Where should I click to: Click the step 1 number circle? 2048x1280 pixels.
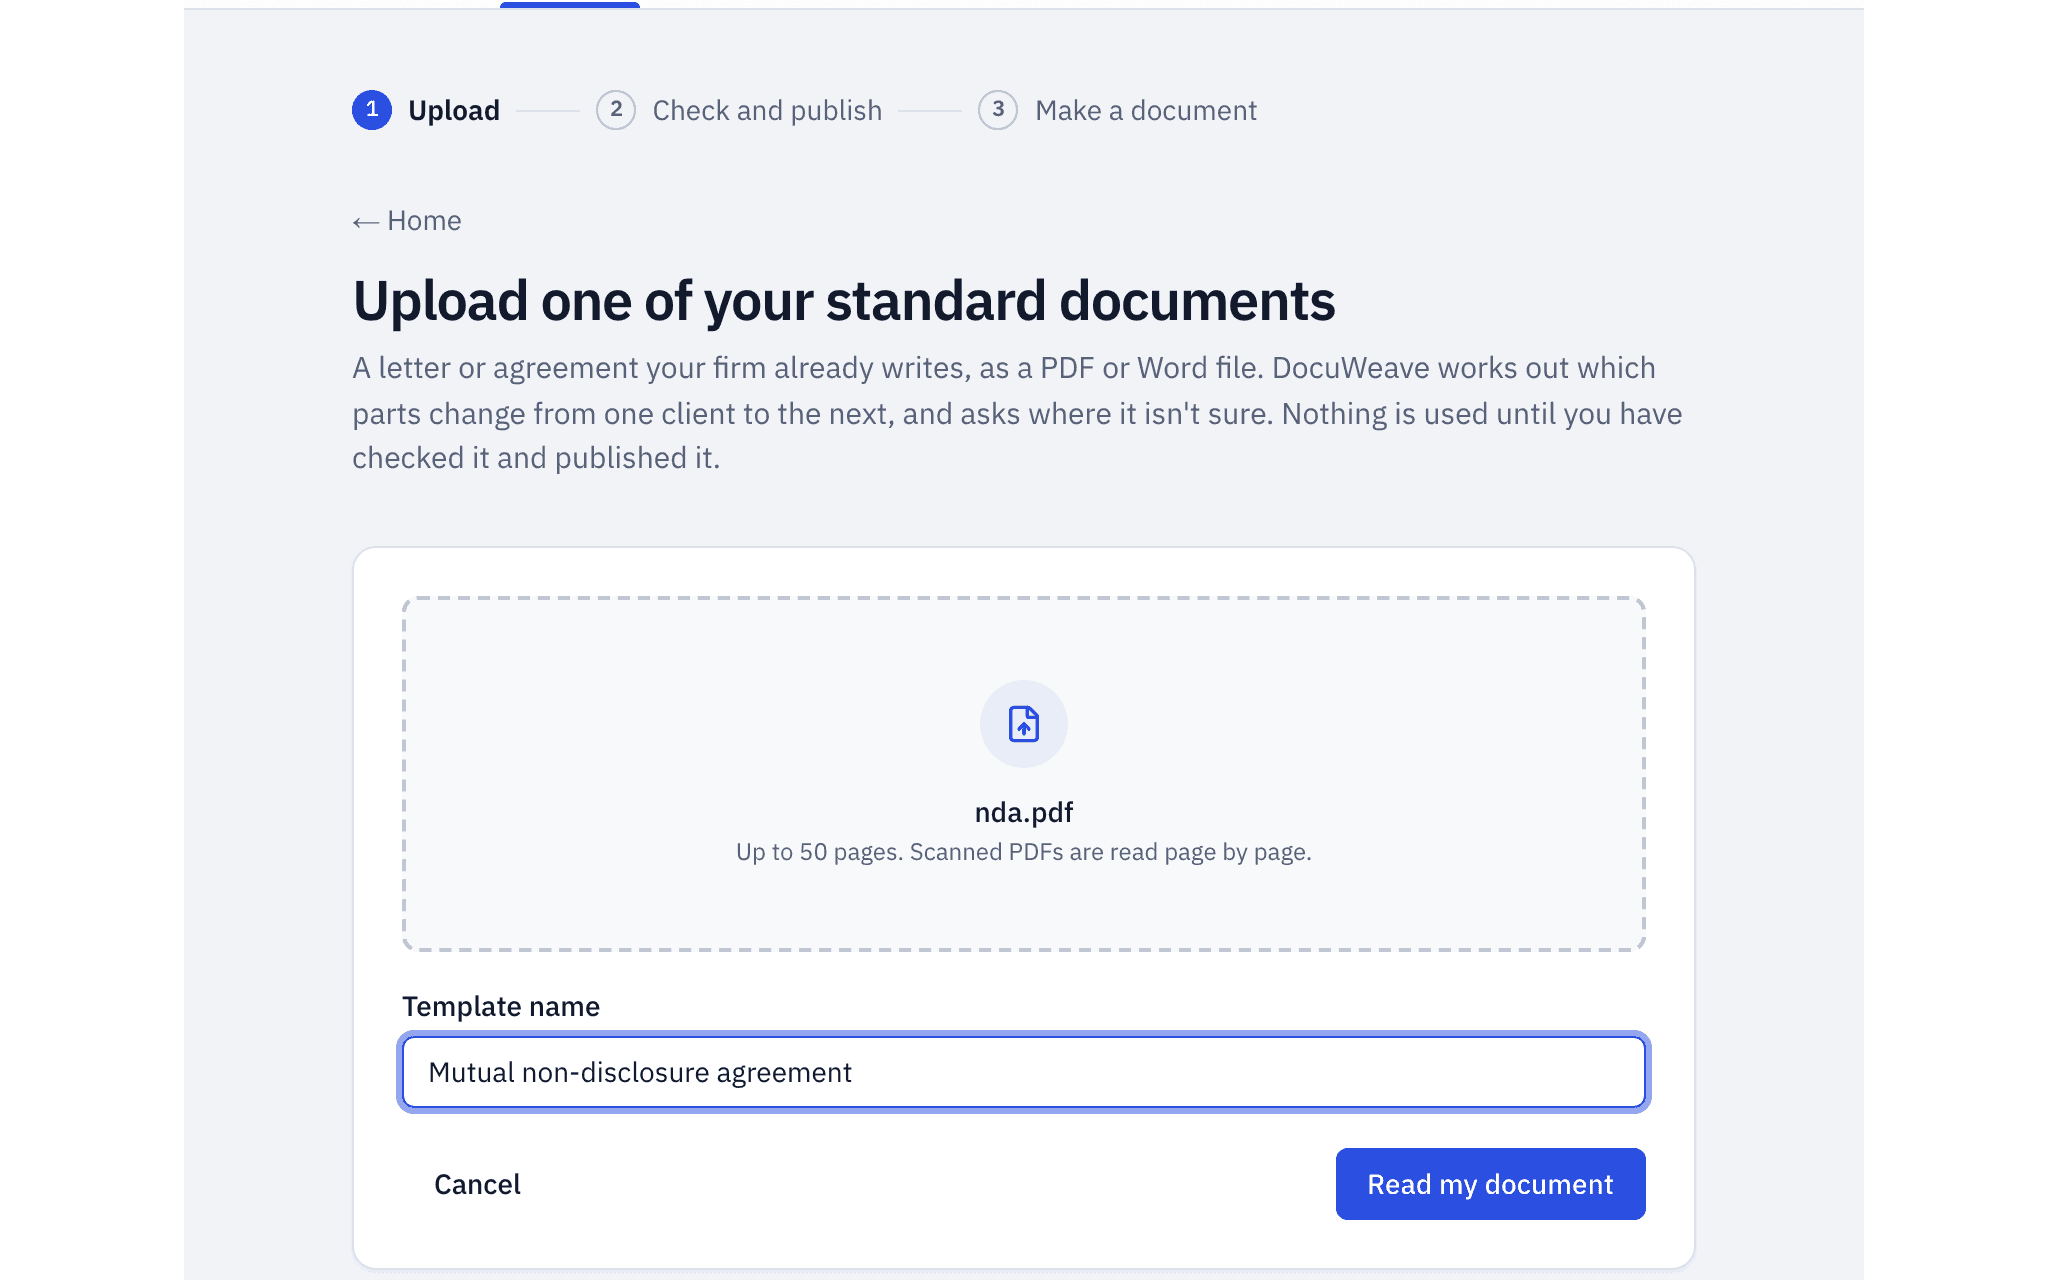[372, 110]
